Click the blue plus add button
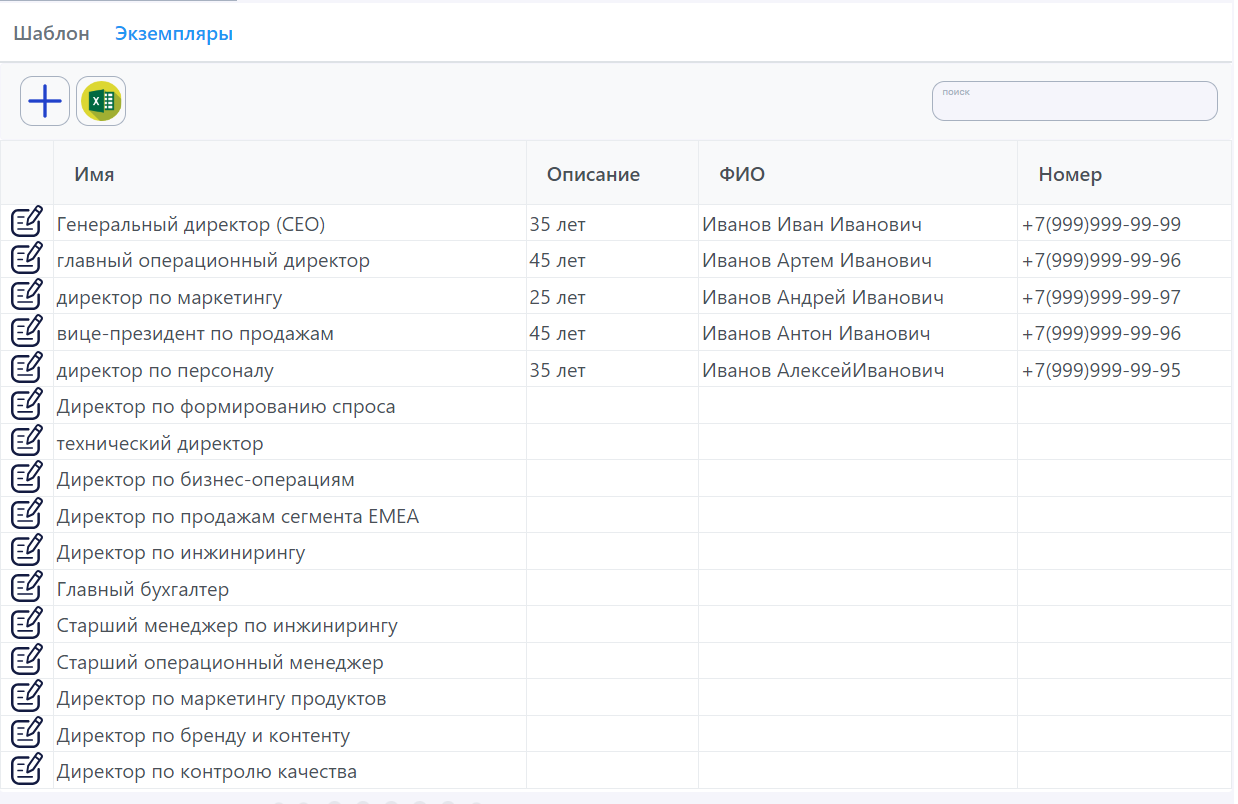Image resolution: width=1238 pixels, height=804 pixels. point(45,101)
